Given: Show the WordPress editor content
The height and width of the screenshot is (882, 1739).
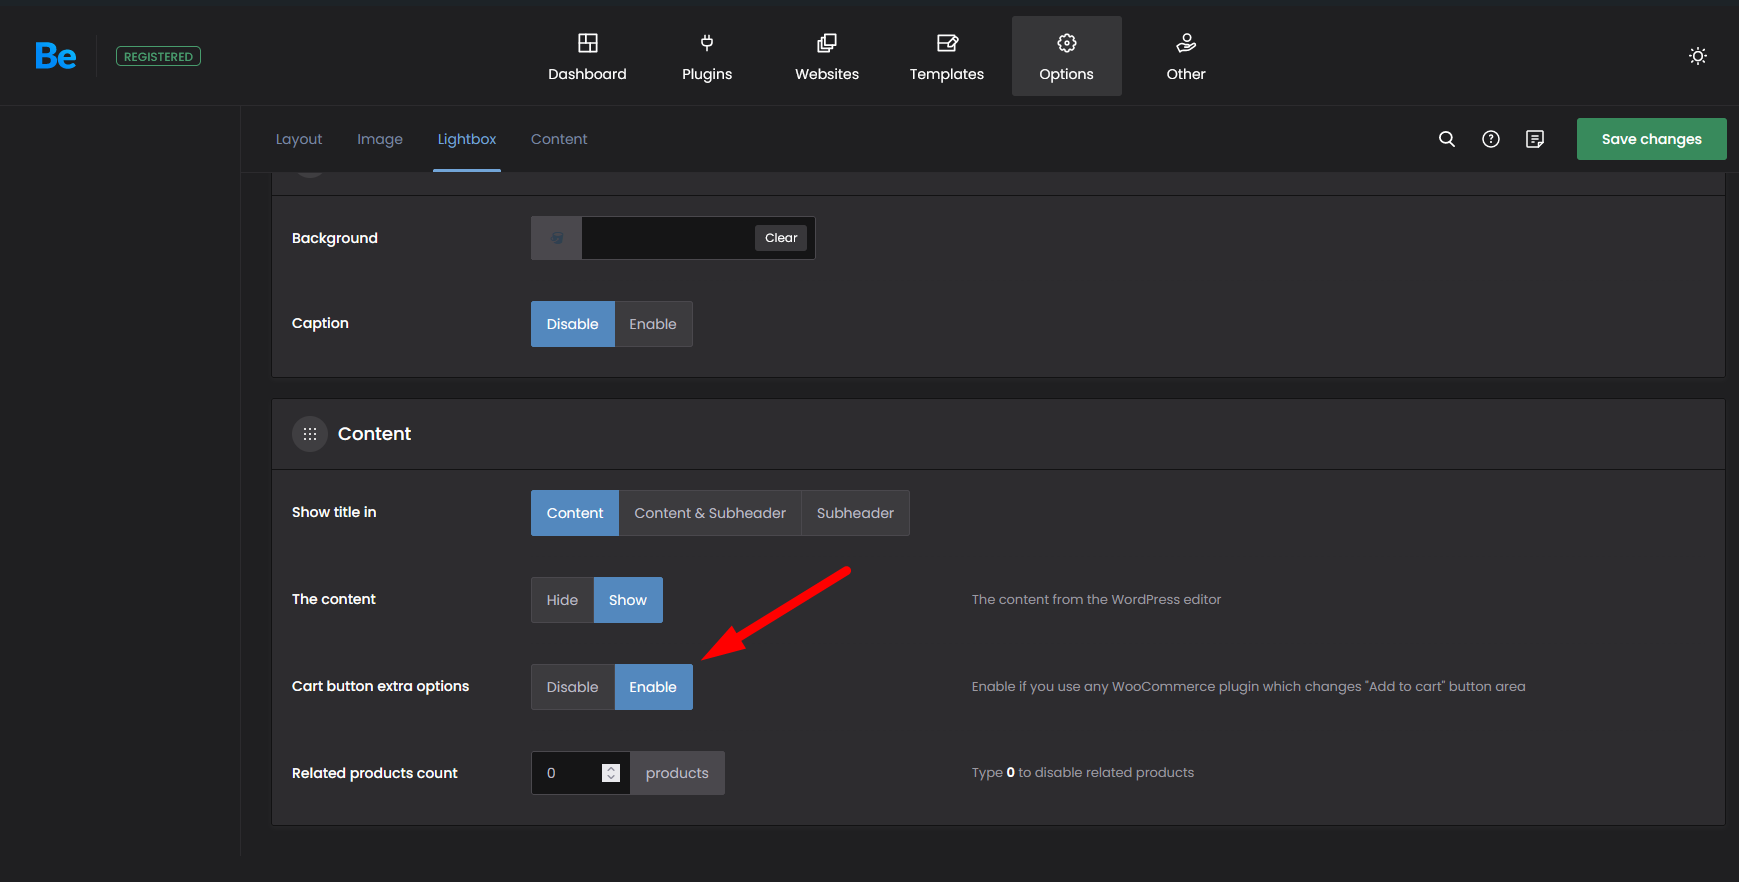Looking at the screenshot, I should click(x=628, y=600).
